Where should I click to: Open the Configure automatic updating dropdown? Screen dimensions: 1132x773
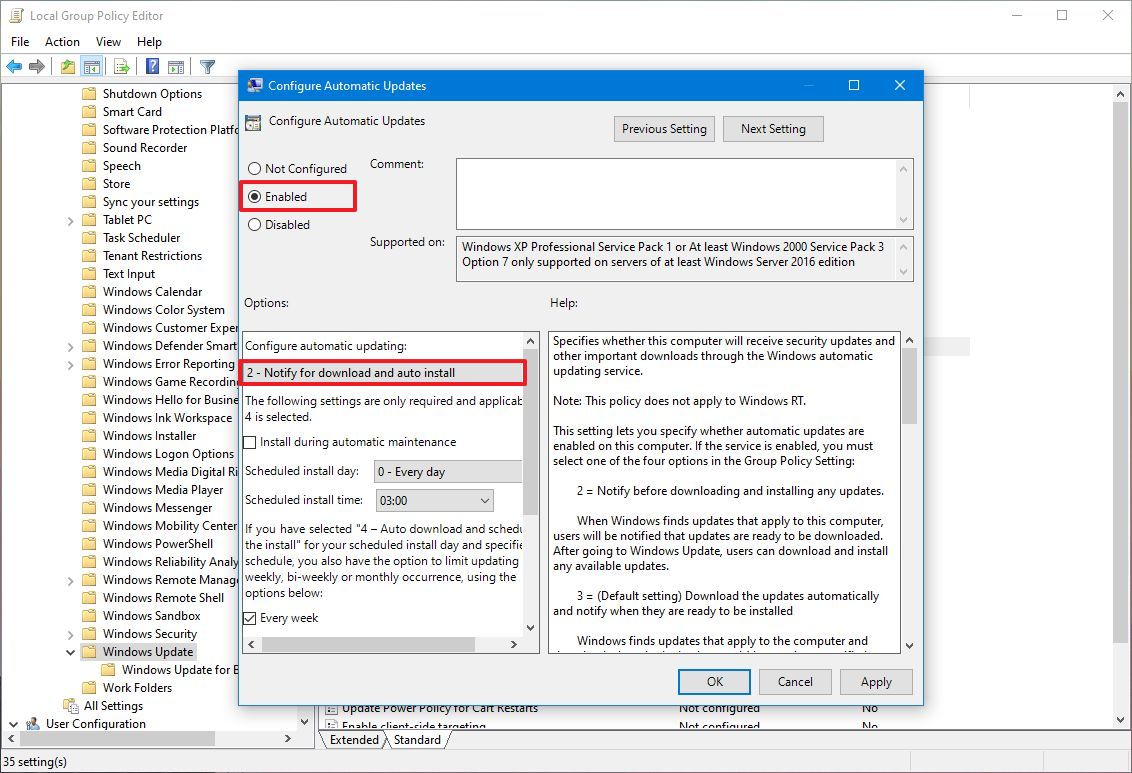pos(383,372)
